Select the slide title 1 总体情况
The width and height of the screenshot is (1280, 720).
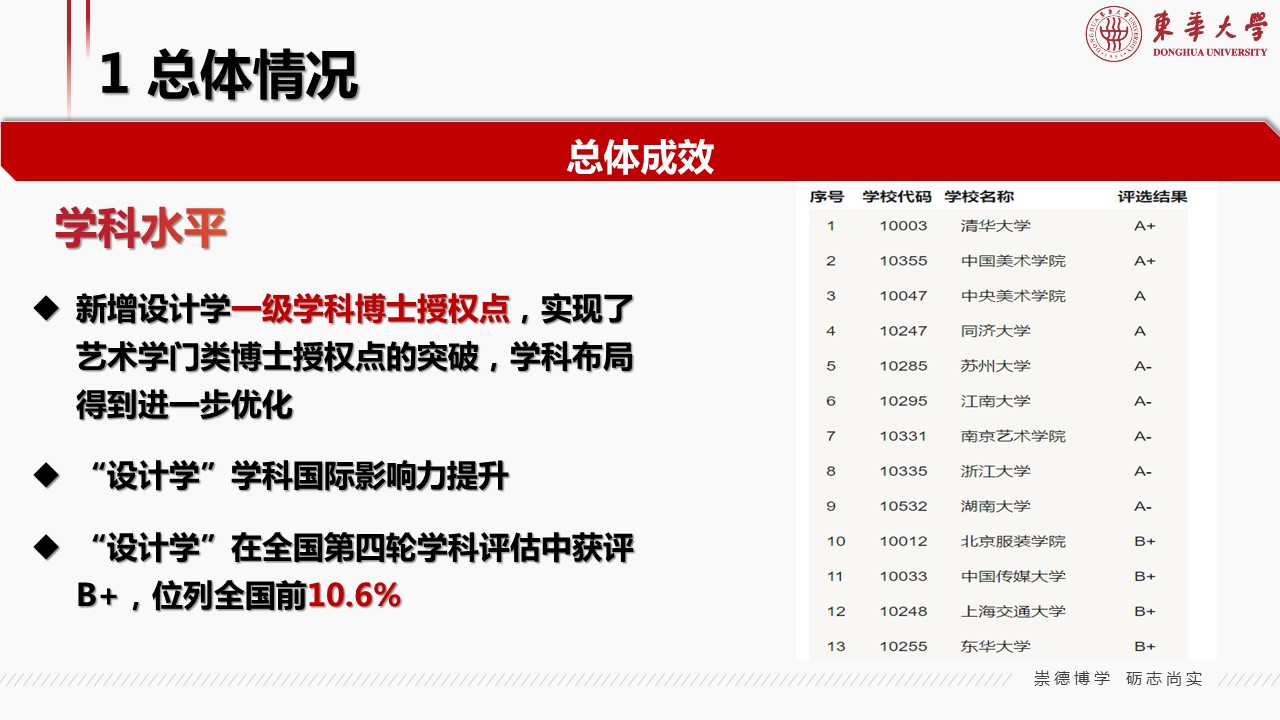[x=229, y=78]
